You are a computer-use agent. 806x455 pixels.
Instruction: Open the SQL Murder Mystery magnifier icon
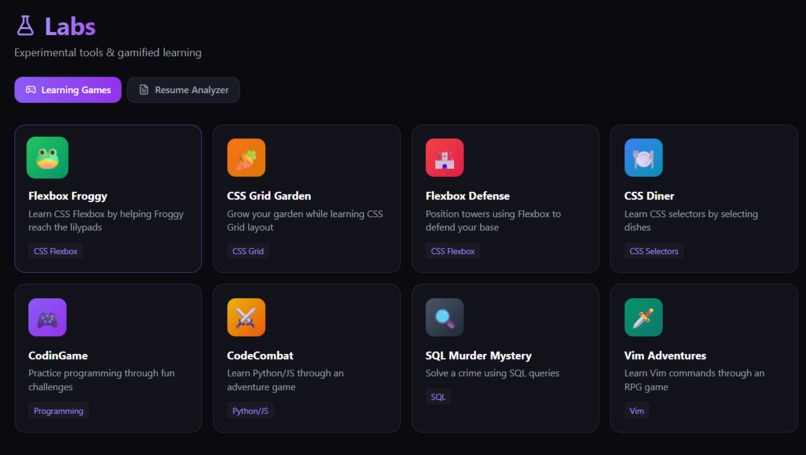coord(445,317)
